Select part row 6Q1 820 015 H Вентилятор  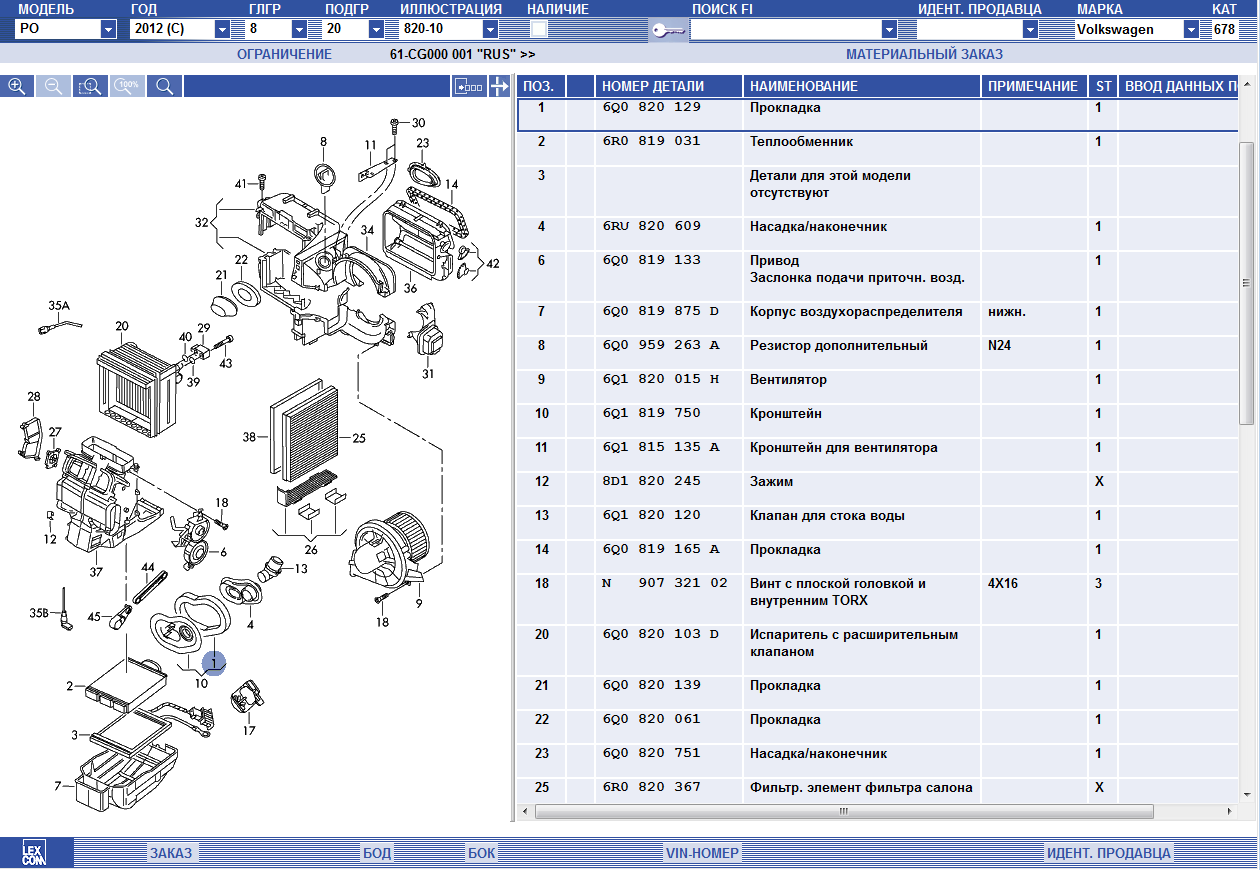[800, 380]
